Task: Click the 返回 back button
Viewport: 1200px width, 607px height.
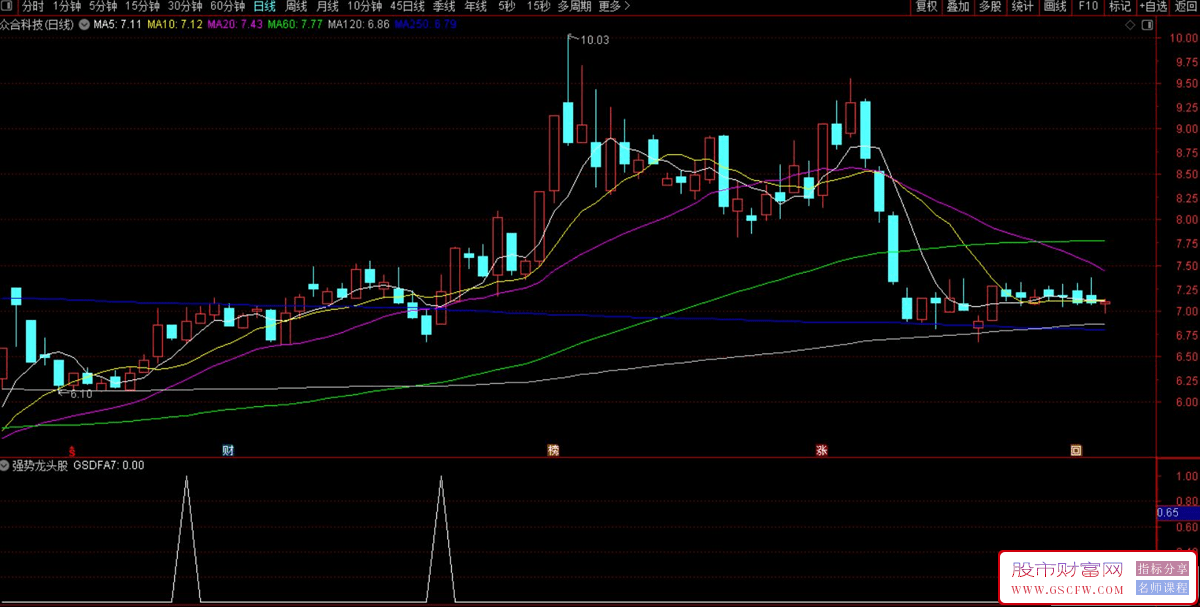Action: (1186, 6)
